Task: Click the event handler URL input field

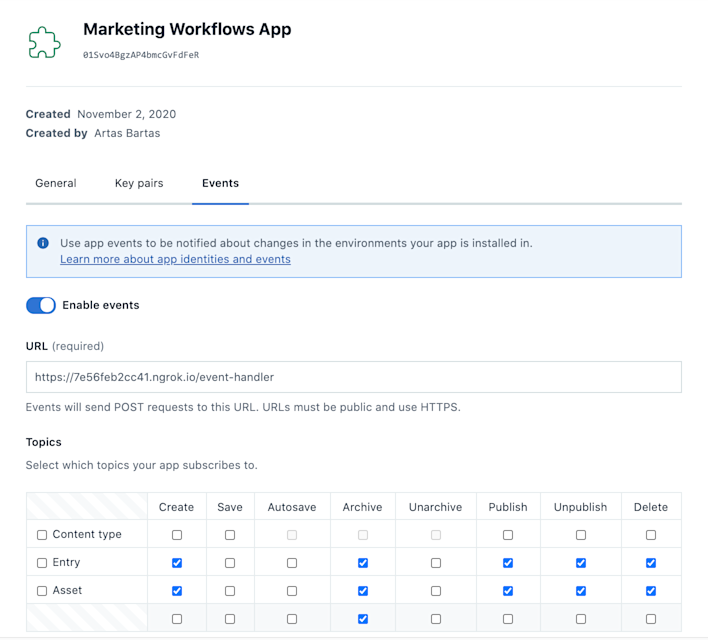Action: pos(353,377)
